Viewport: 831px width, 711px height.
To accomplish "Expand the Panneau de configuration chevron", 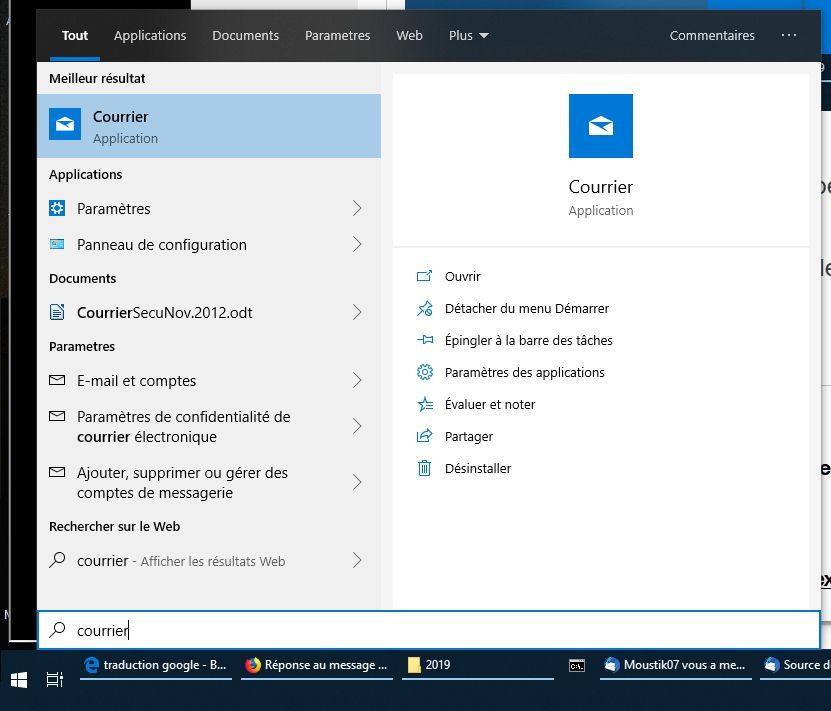I will [357, 244].
